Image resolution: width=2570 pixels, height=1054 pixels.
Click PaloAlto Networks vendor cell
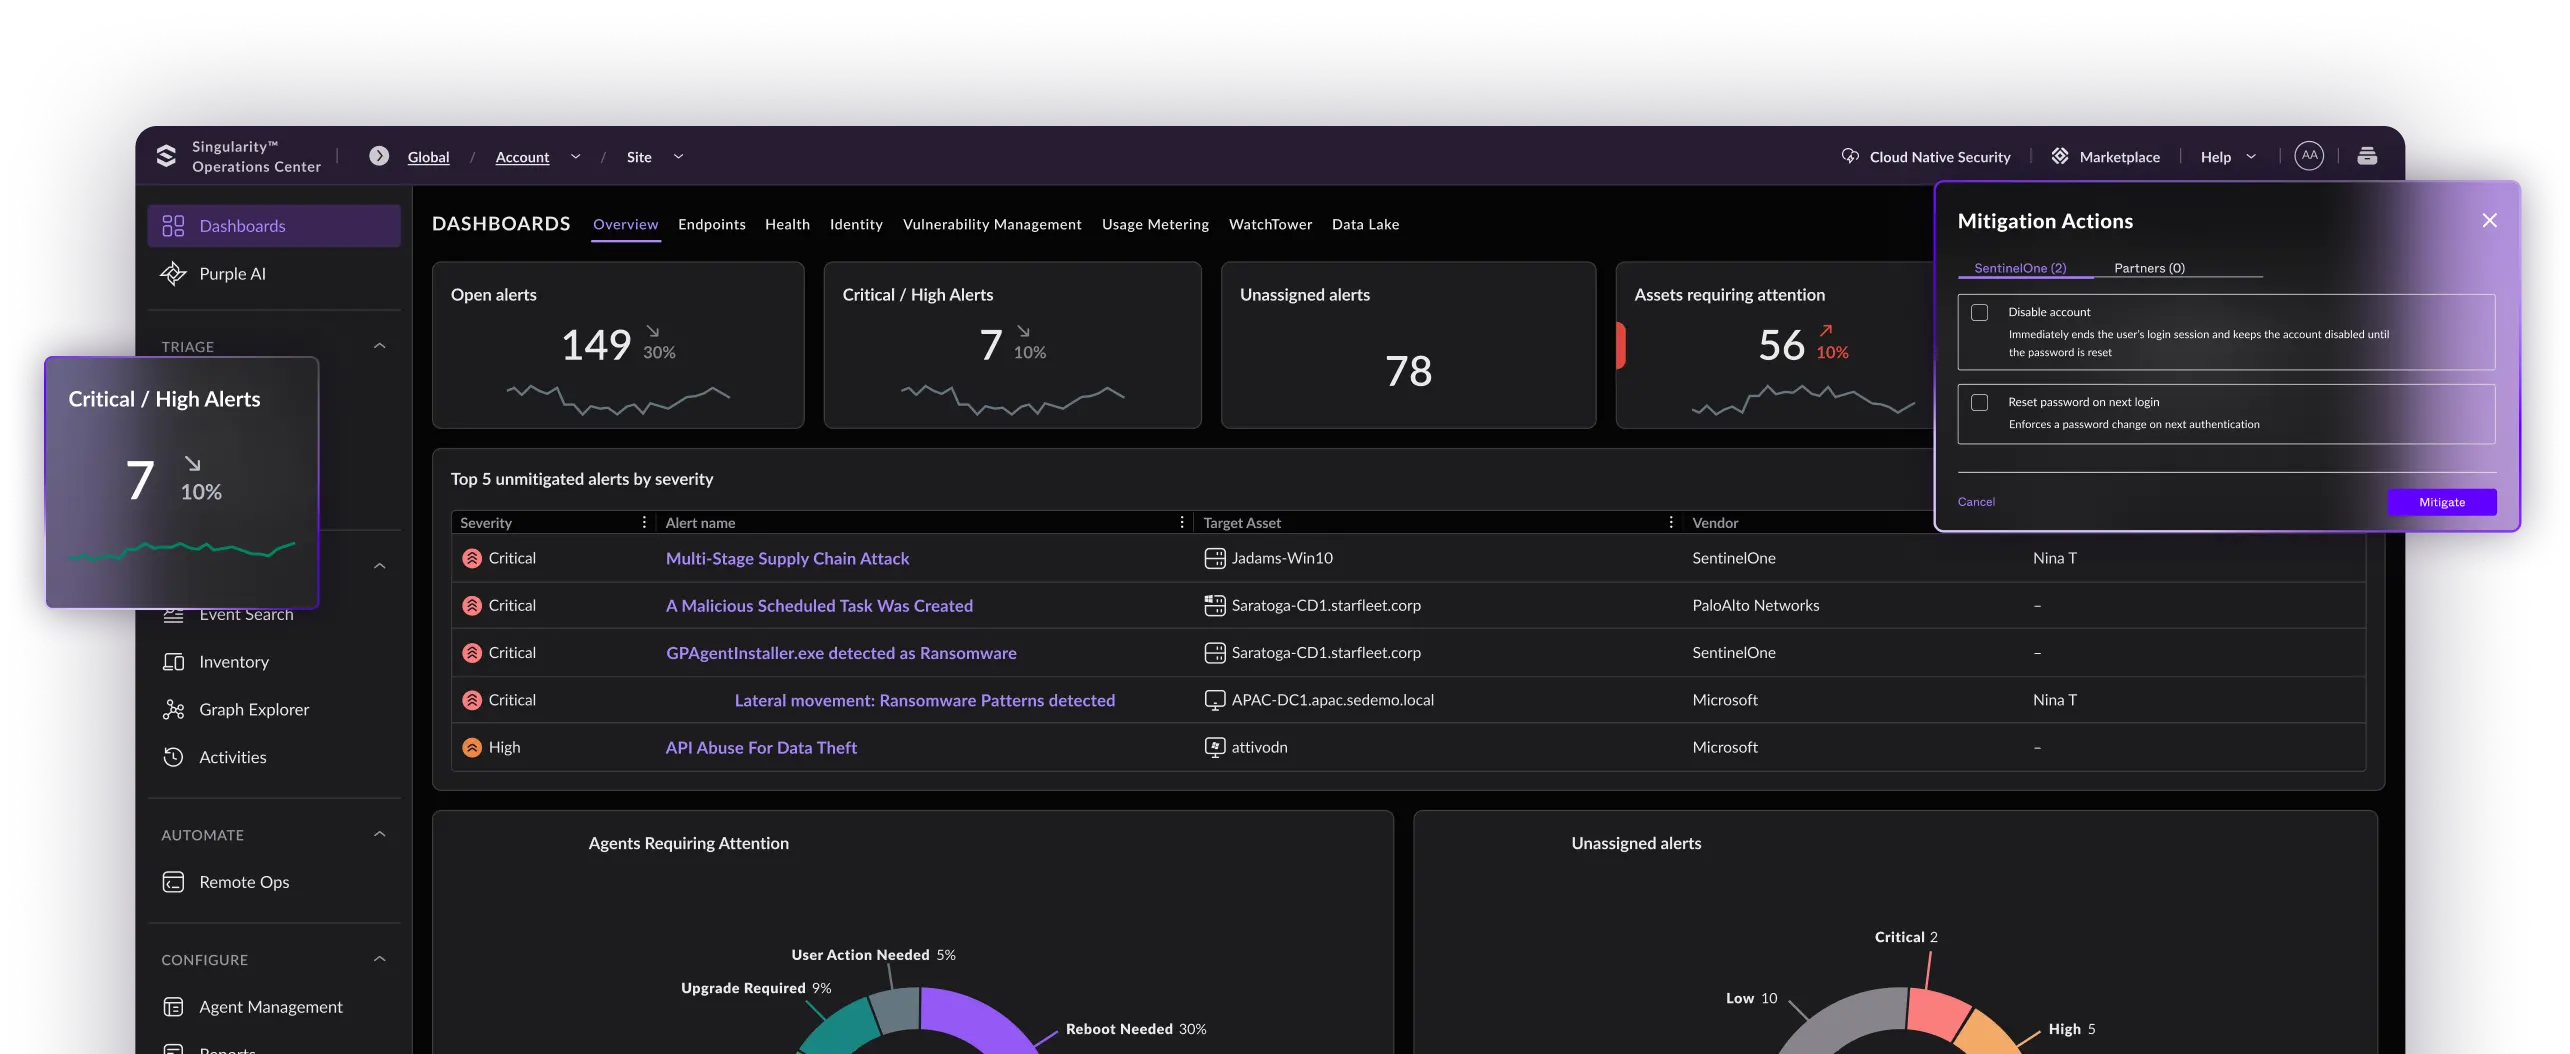pyautogui.click(x=1755, y=606)
